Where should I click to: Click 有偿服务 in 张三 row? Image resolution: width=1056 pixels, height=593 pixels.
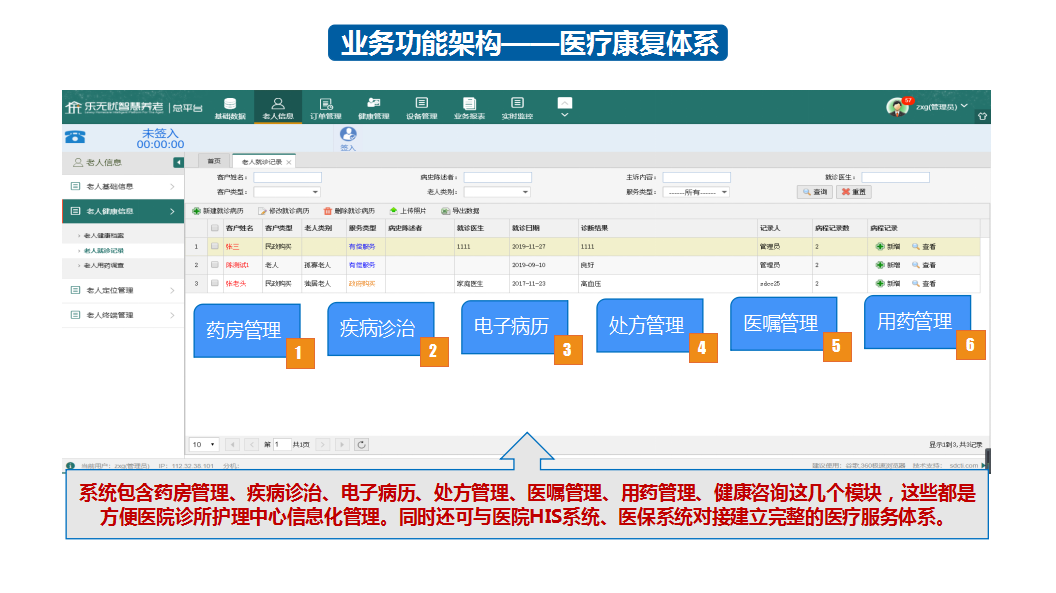(362, 246)
